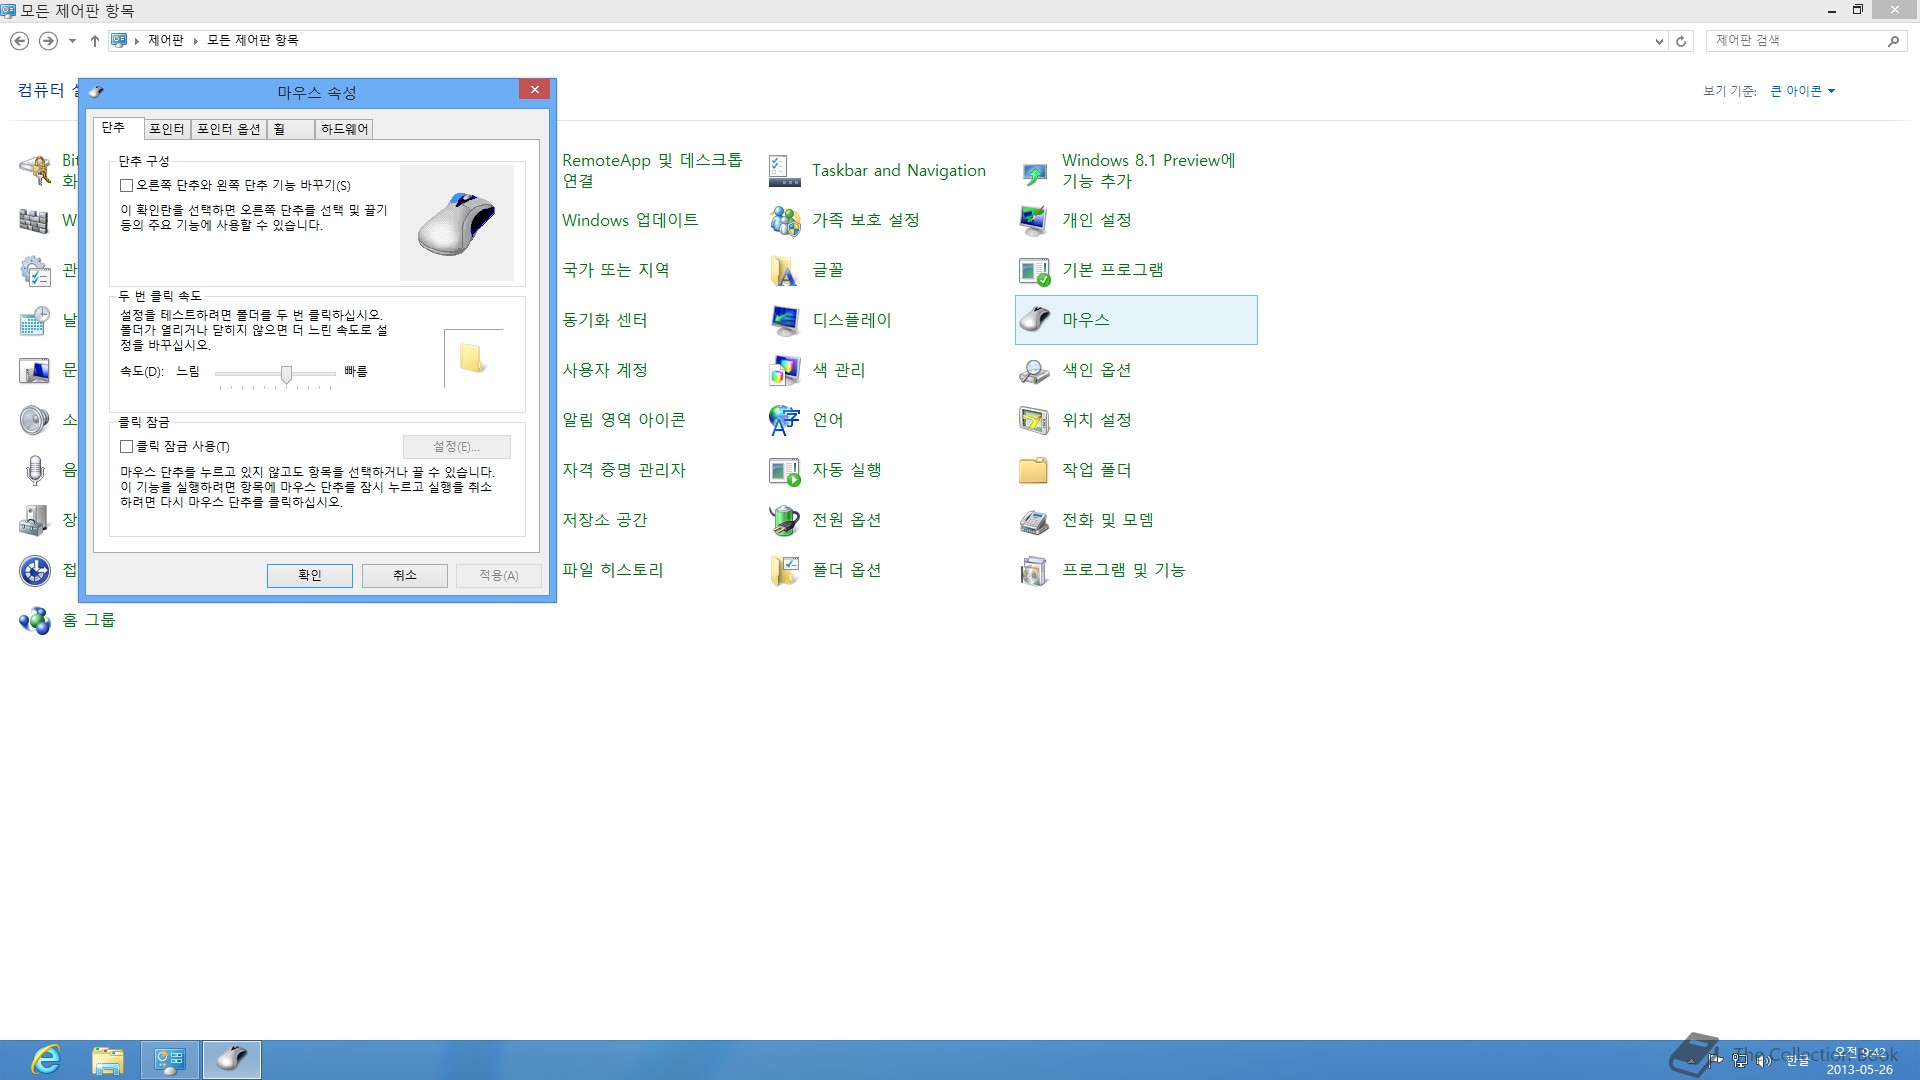Open the Taskbar and Navigation icon
The height and width of the screenshot is (1080, 1920).
[784, 170]
